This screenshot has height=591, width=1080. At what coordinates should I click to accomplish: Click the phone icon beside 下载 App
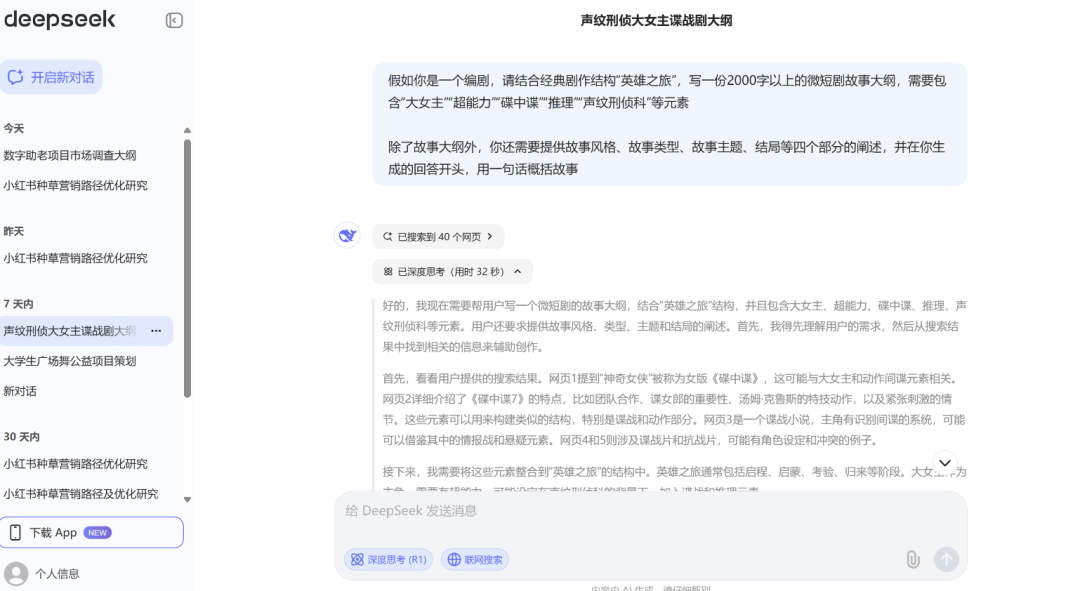tap(15, 532)
